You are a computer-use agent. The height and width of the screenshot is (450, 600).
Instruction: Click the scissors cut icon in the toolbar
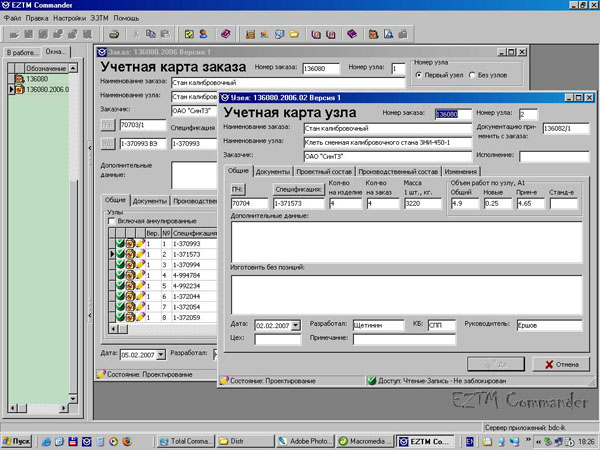coord(135,34)
